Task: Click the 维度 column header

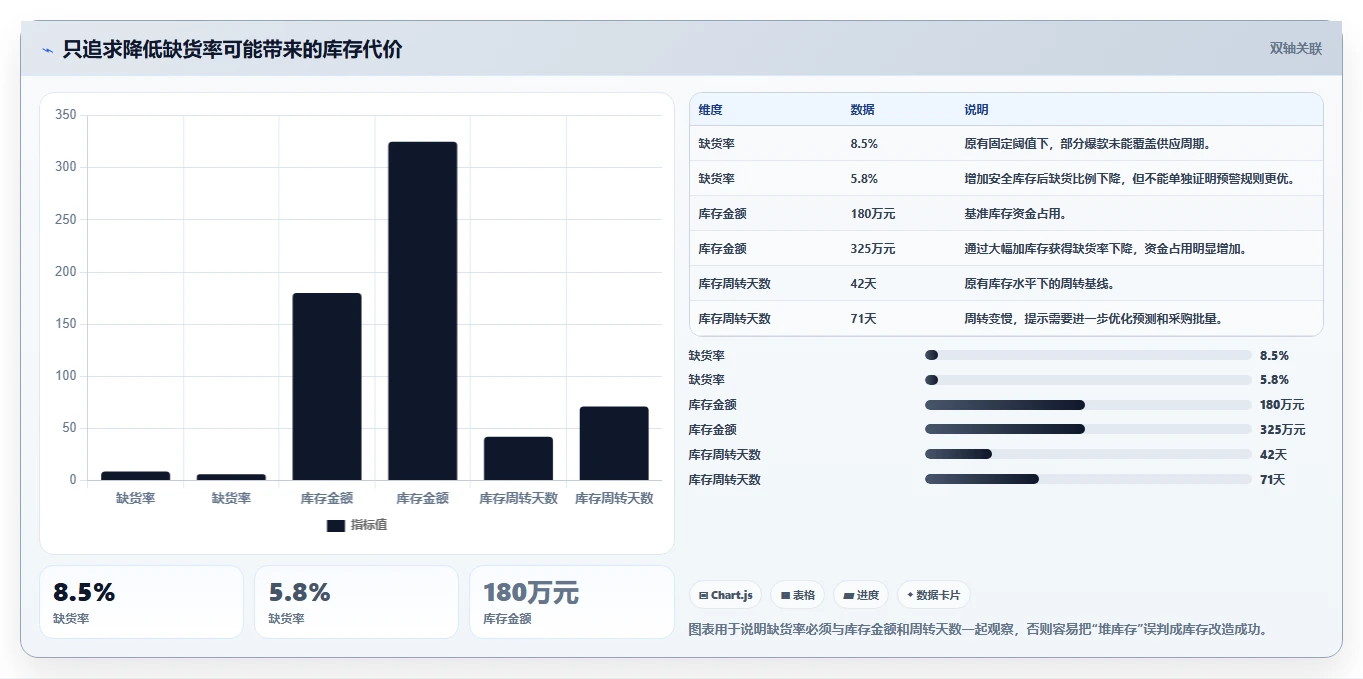Action: point(710,110)
